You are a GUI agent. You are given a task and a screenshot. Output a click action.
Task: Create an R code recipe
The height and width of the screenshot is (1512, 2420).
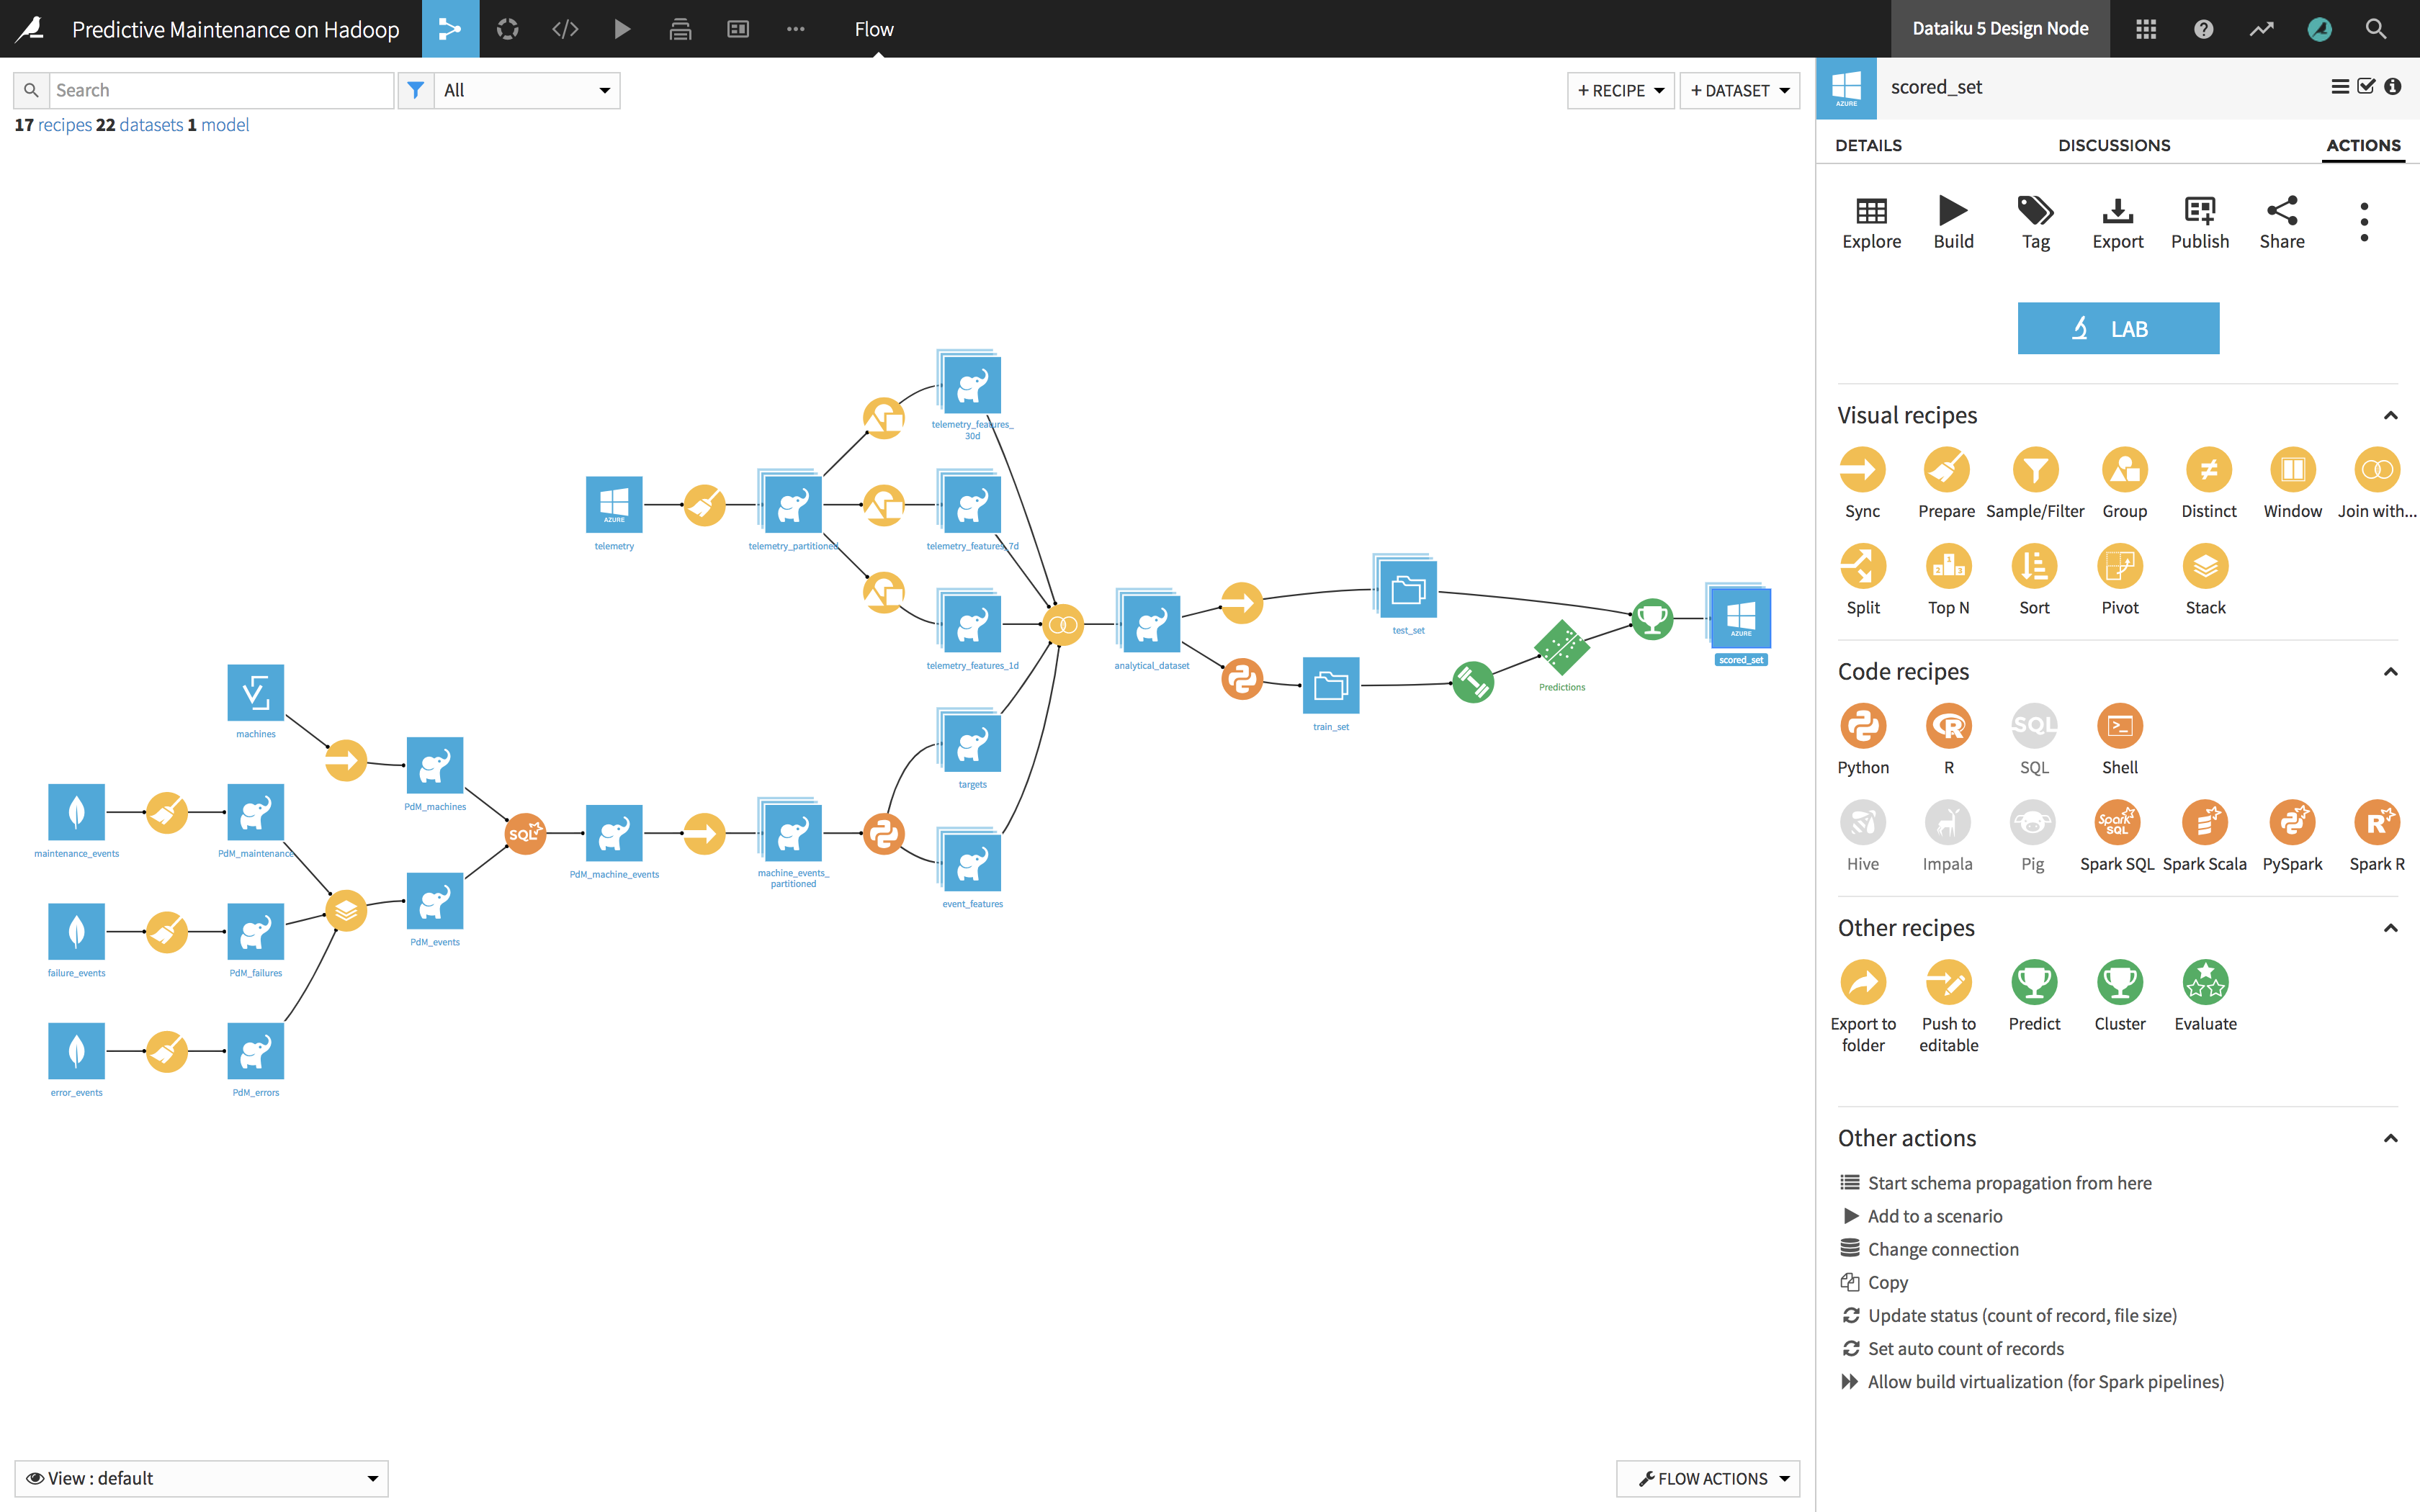click(x=1948, y=726)
